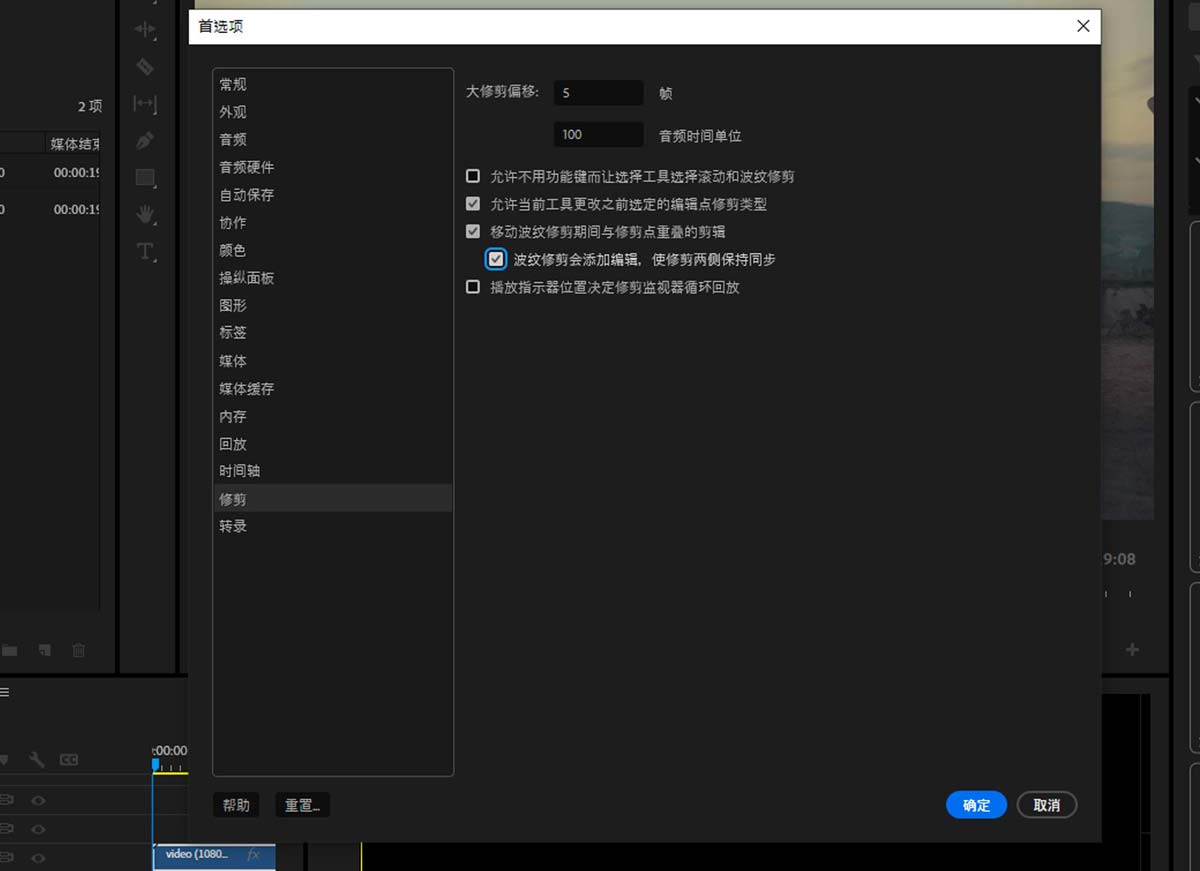Enable 允许不用功能键而让选择工具选择滚动和波纹修剪 checkbox
The width and height of the screenshot is (1200, 871).
click(x=473, y=176)
